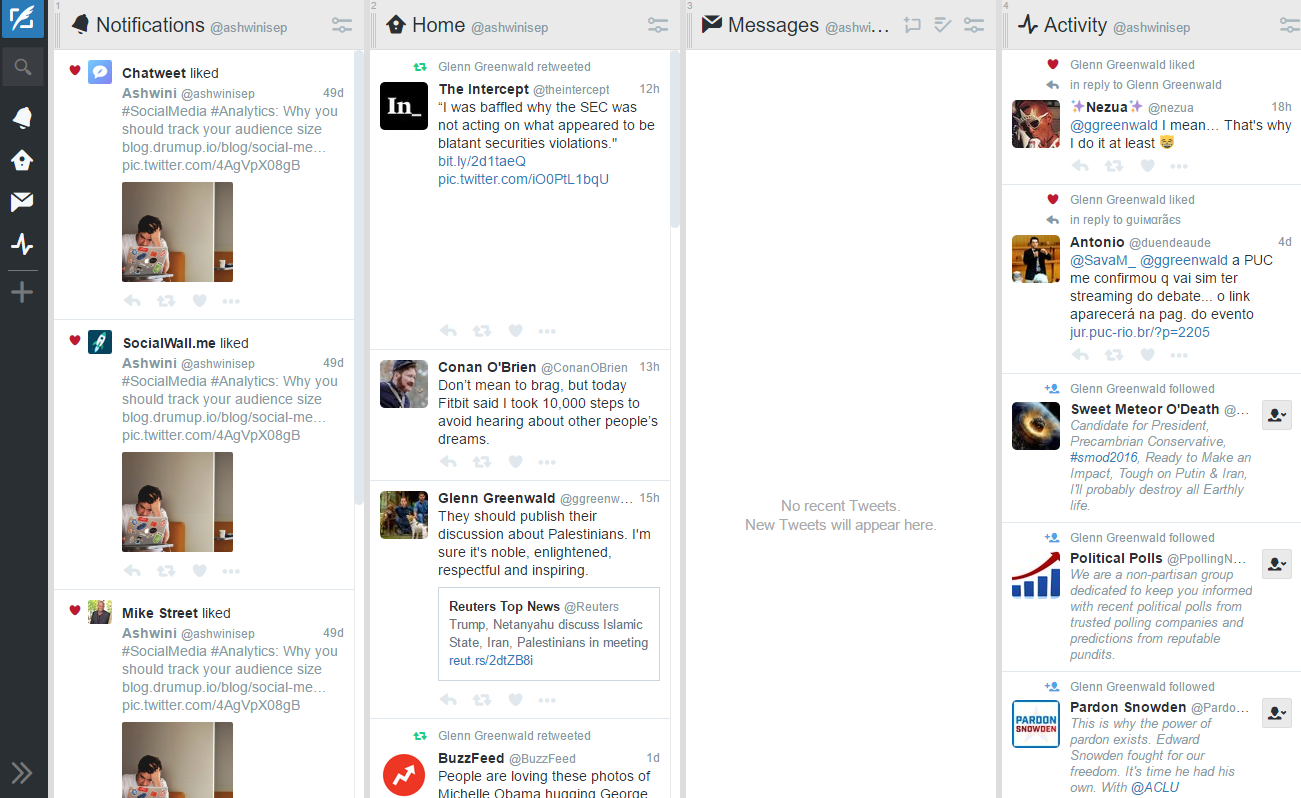Image resolution: width=1301 pixels, height=798 pixels.
Task: Open more options on The Intercept tweet
Action: pyautogui.click(x=547, y=331)
